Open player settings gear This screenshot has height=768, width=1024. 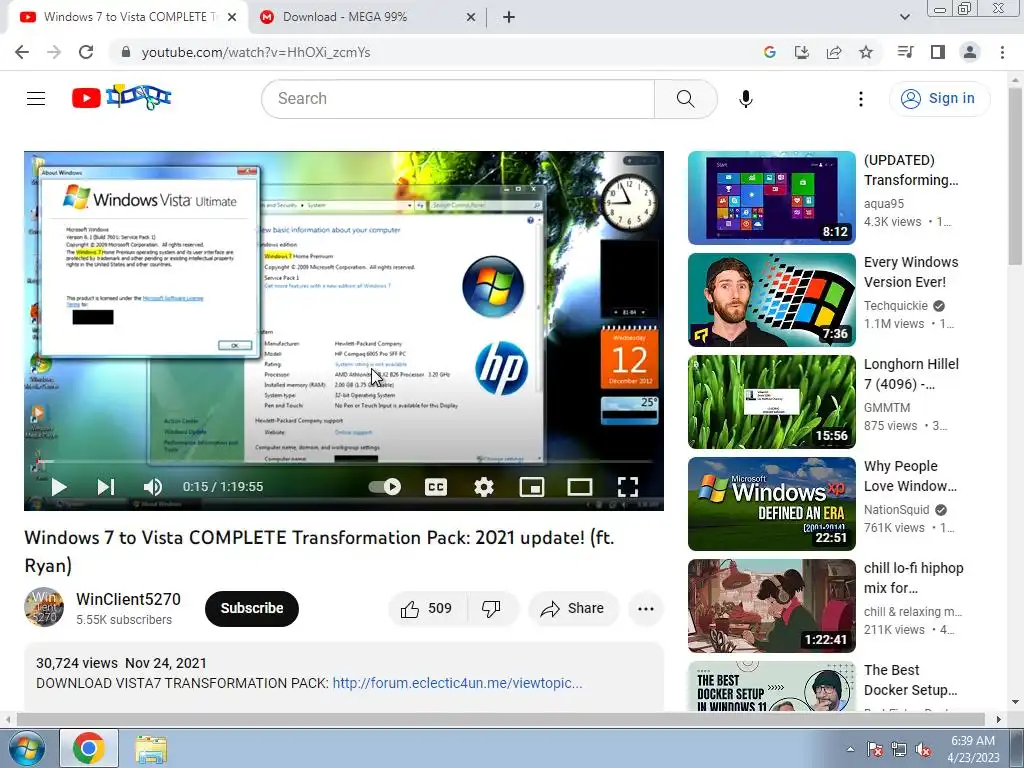483,487
